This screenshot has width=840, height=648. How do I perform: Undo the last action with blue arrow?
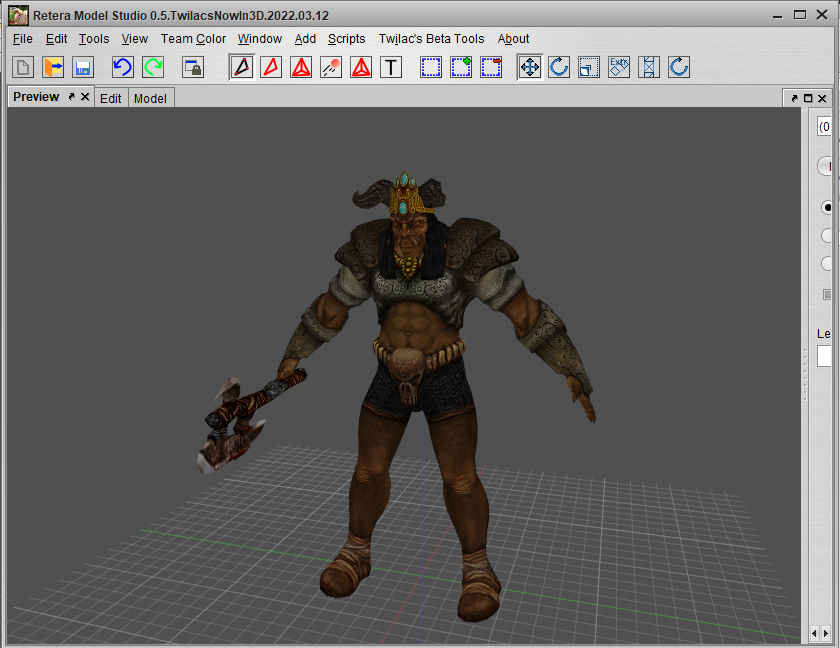(122, 67)
